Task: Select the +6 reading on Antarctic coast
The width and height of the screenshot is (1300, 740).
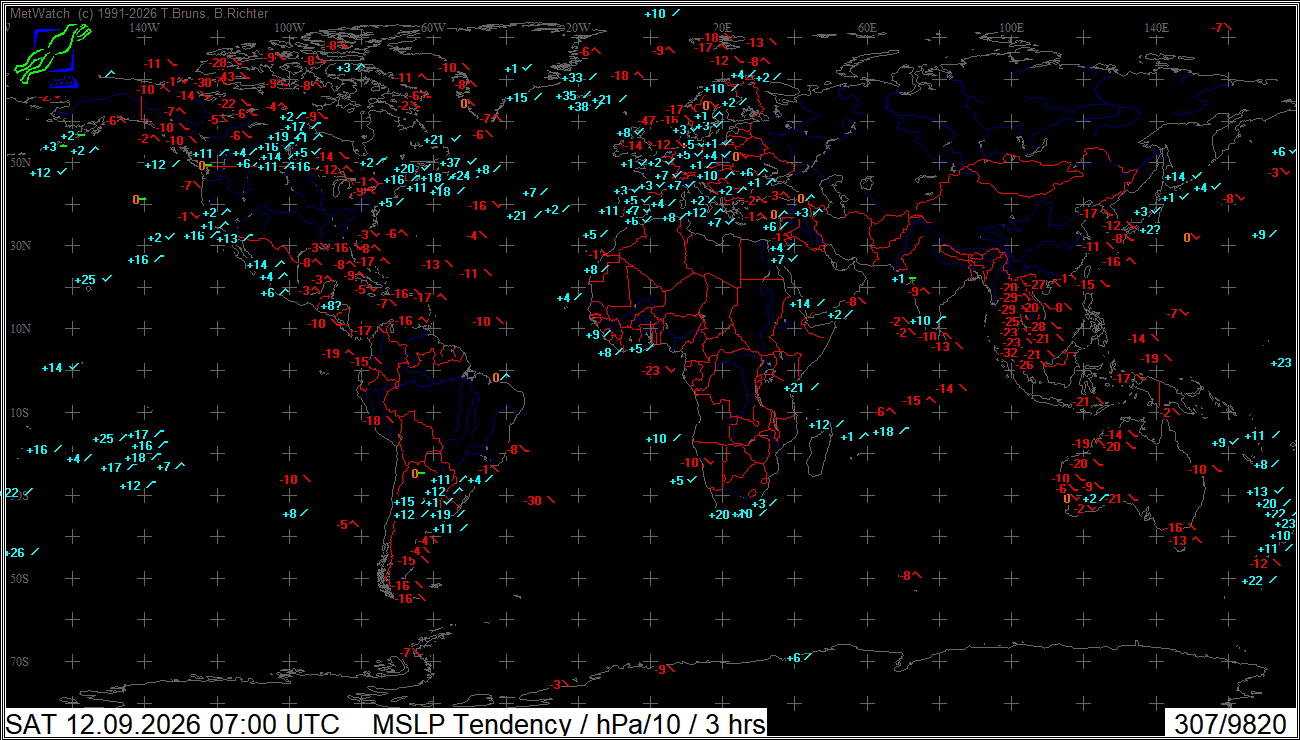Action: [x=793, y=658]
